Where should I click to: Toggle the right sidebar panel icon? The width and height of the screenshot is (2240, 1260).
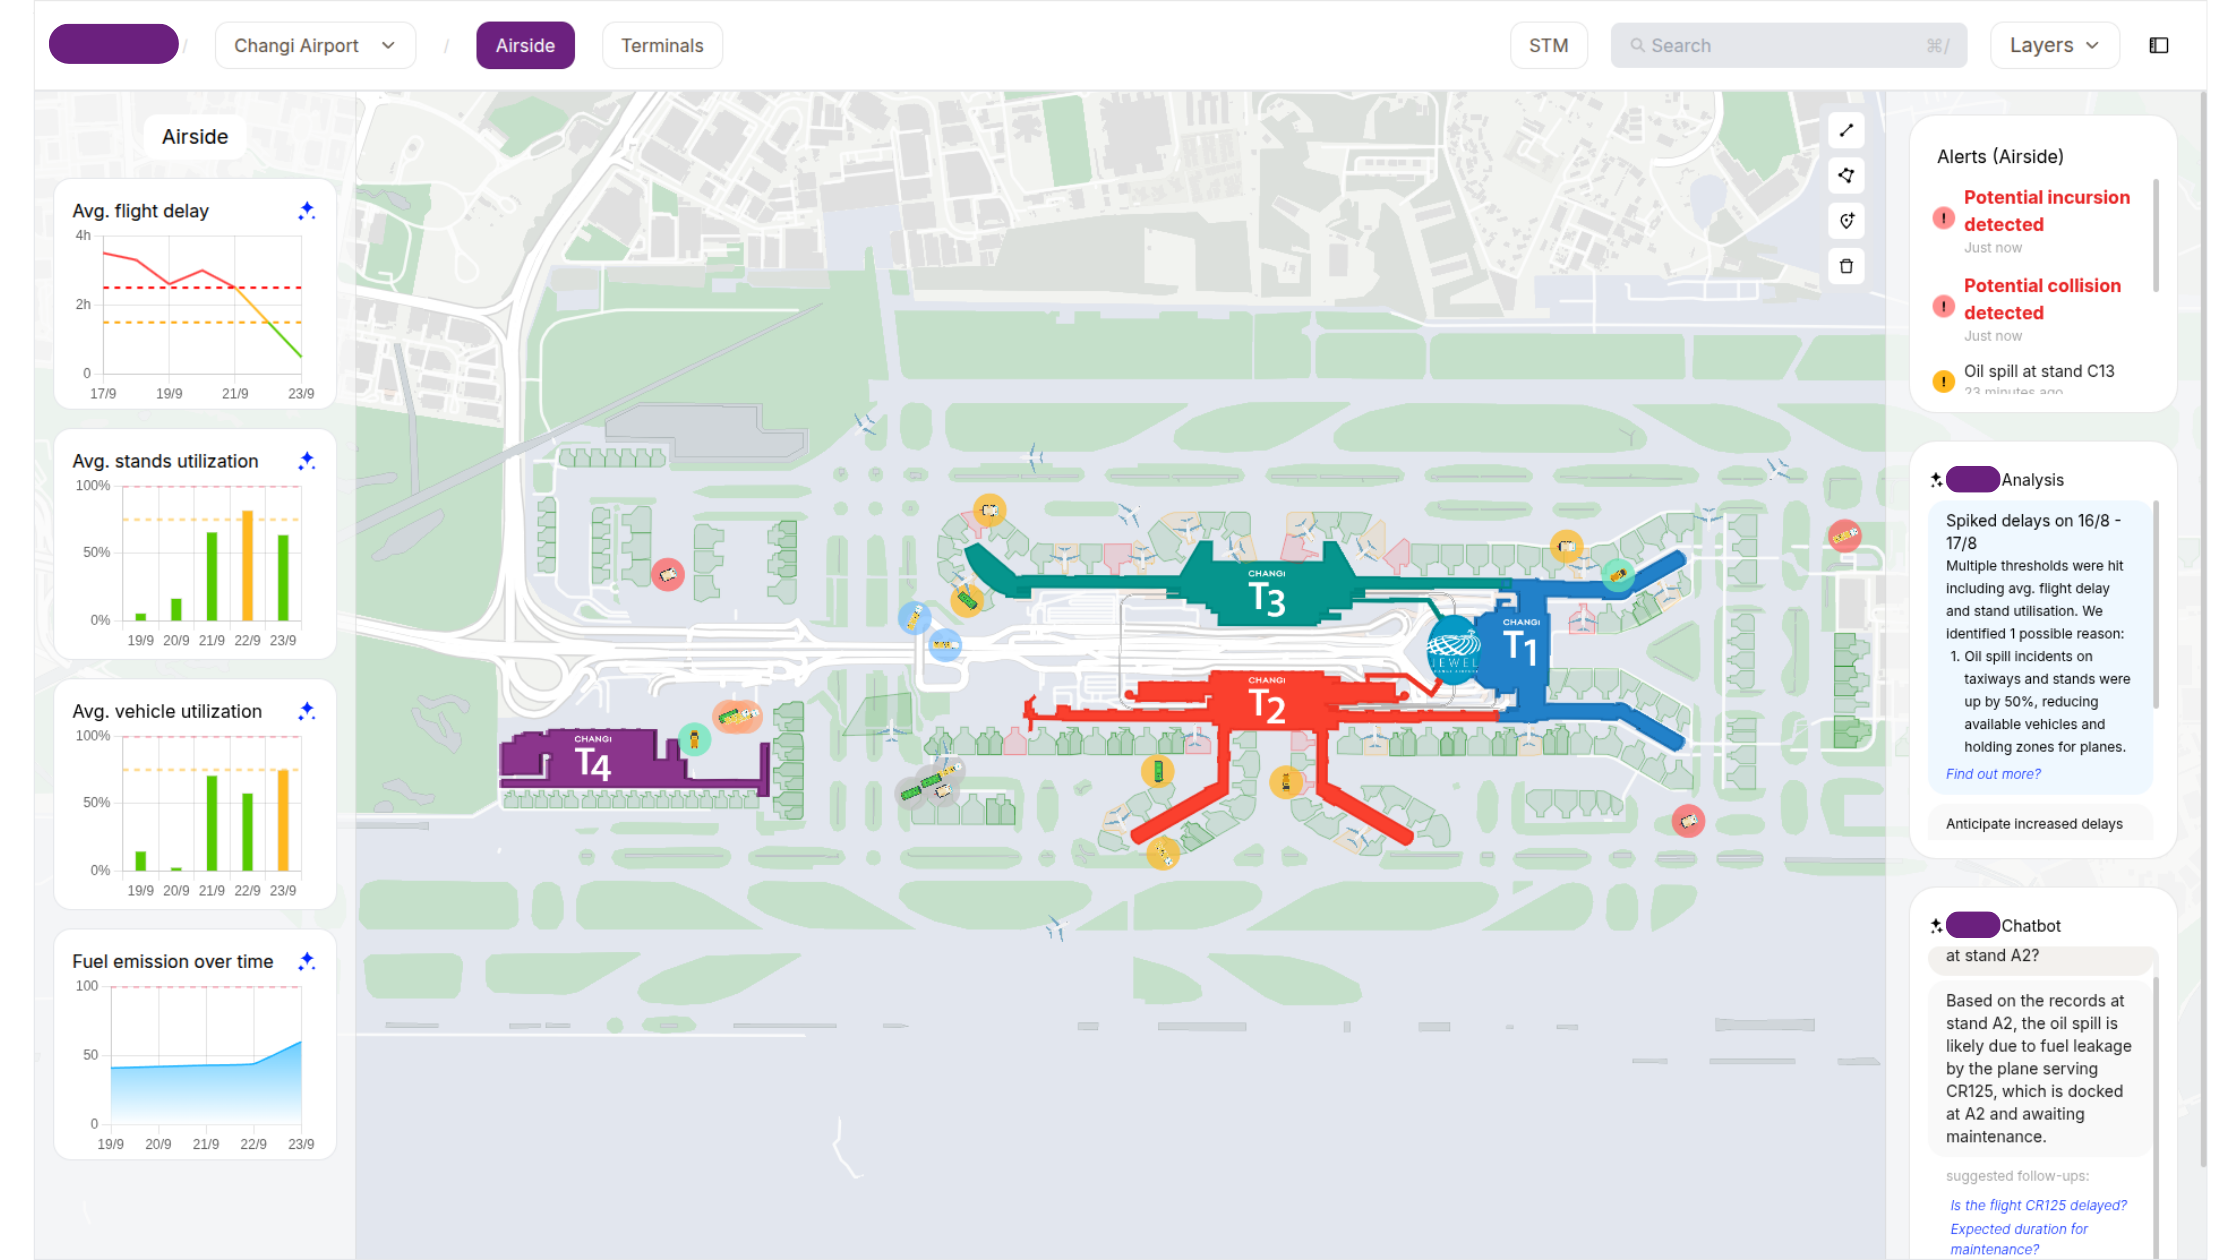tap(2159, 46)
